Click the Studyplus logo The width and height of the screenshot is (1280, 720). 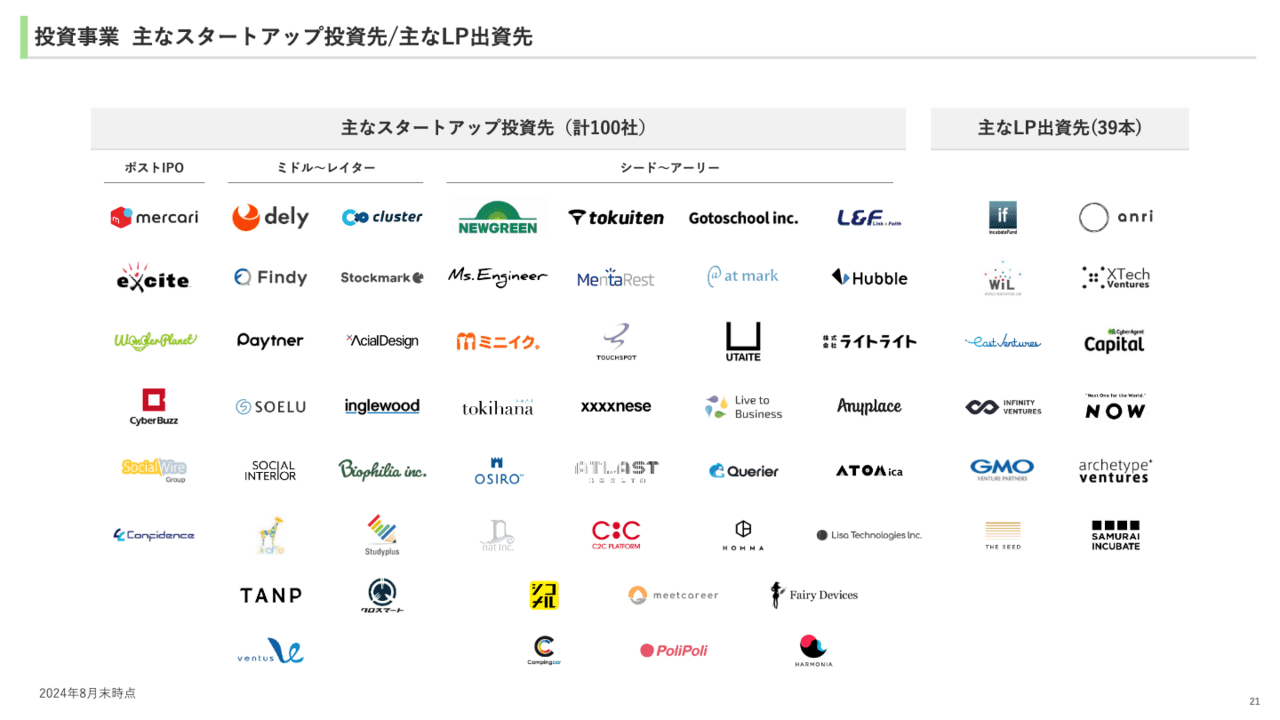pyautogui.click(x=382, y=535)
